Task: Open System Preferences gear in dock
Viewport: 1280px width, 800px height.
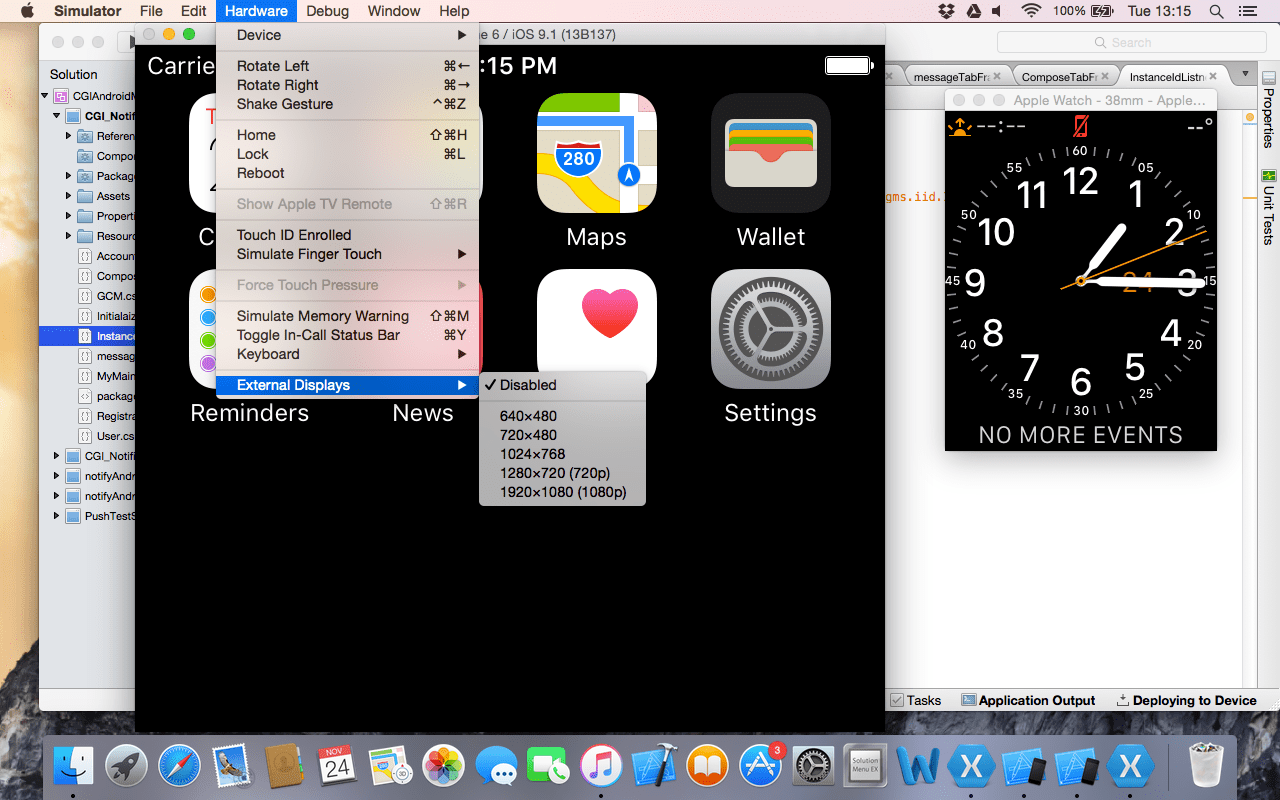Action: tap(813, 767)
